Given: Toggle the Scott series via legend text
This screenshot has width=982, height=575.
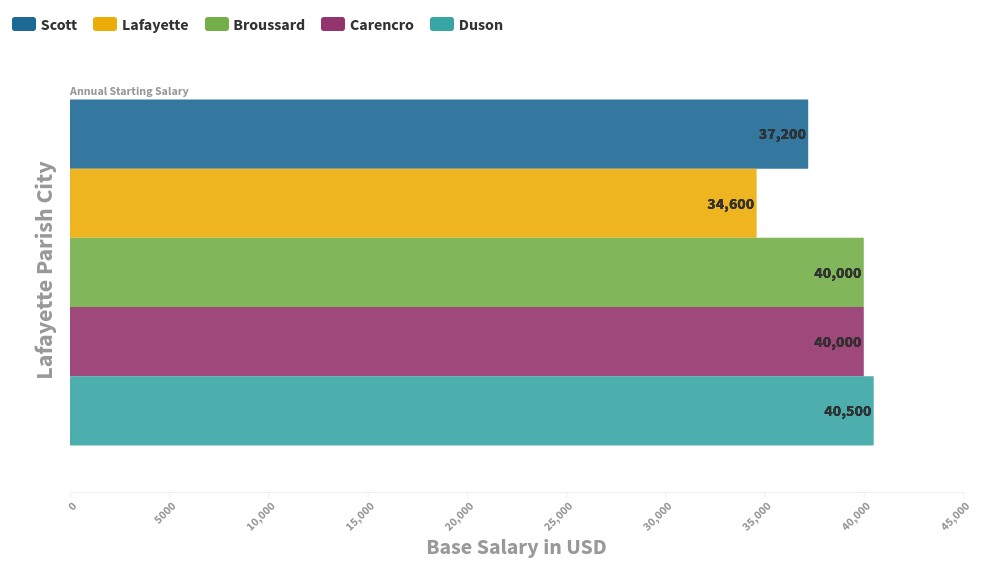Looking at the screenshot, I should coord(59,25).
